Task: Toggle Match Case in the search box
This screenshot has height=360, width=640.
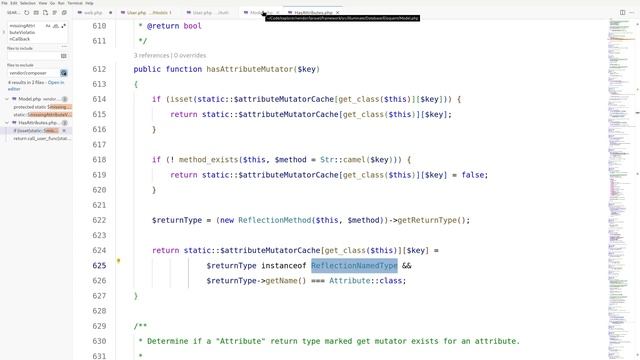Action: (48, 26)
